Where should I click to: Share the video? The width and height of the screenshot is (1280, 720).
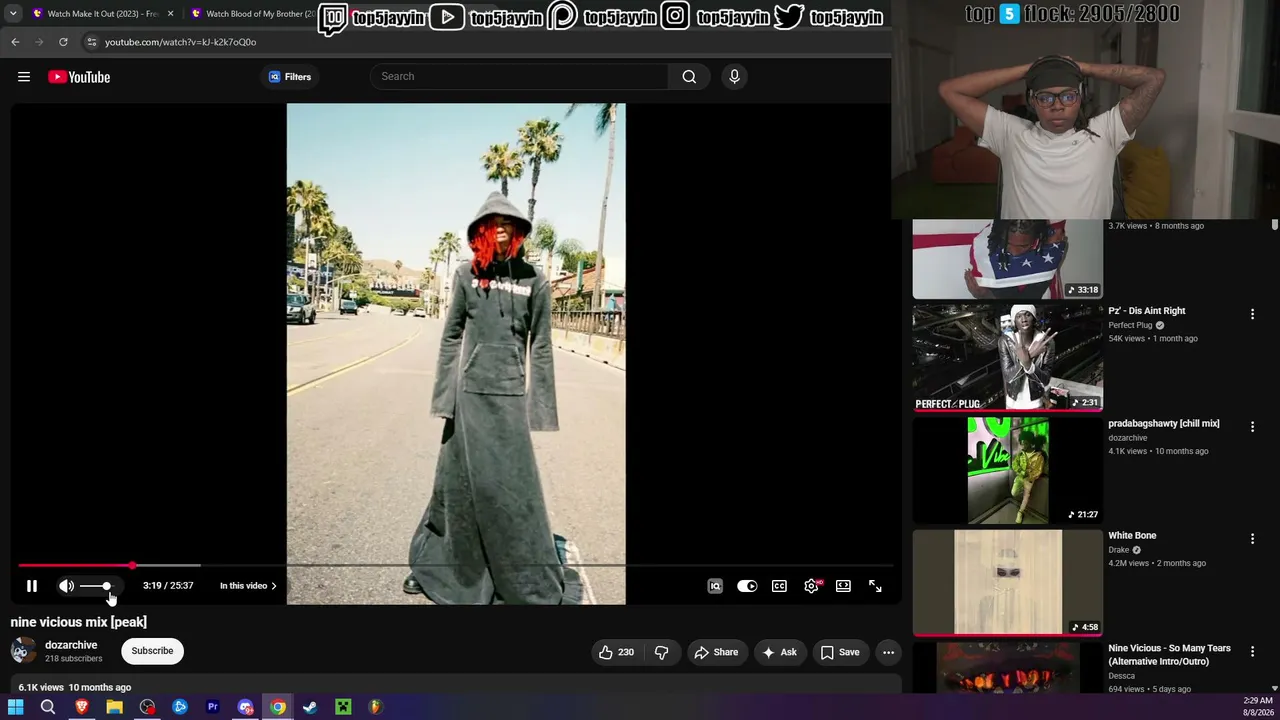716,653
